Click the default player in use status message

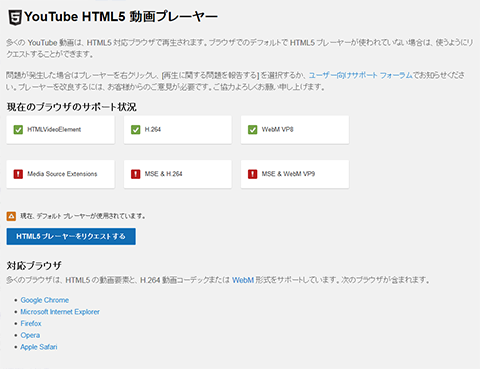pyautogui.click(x=83, y=216)
